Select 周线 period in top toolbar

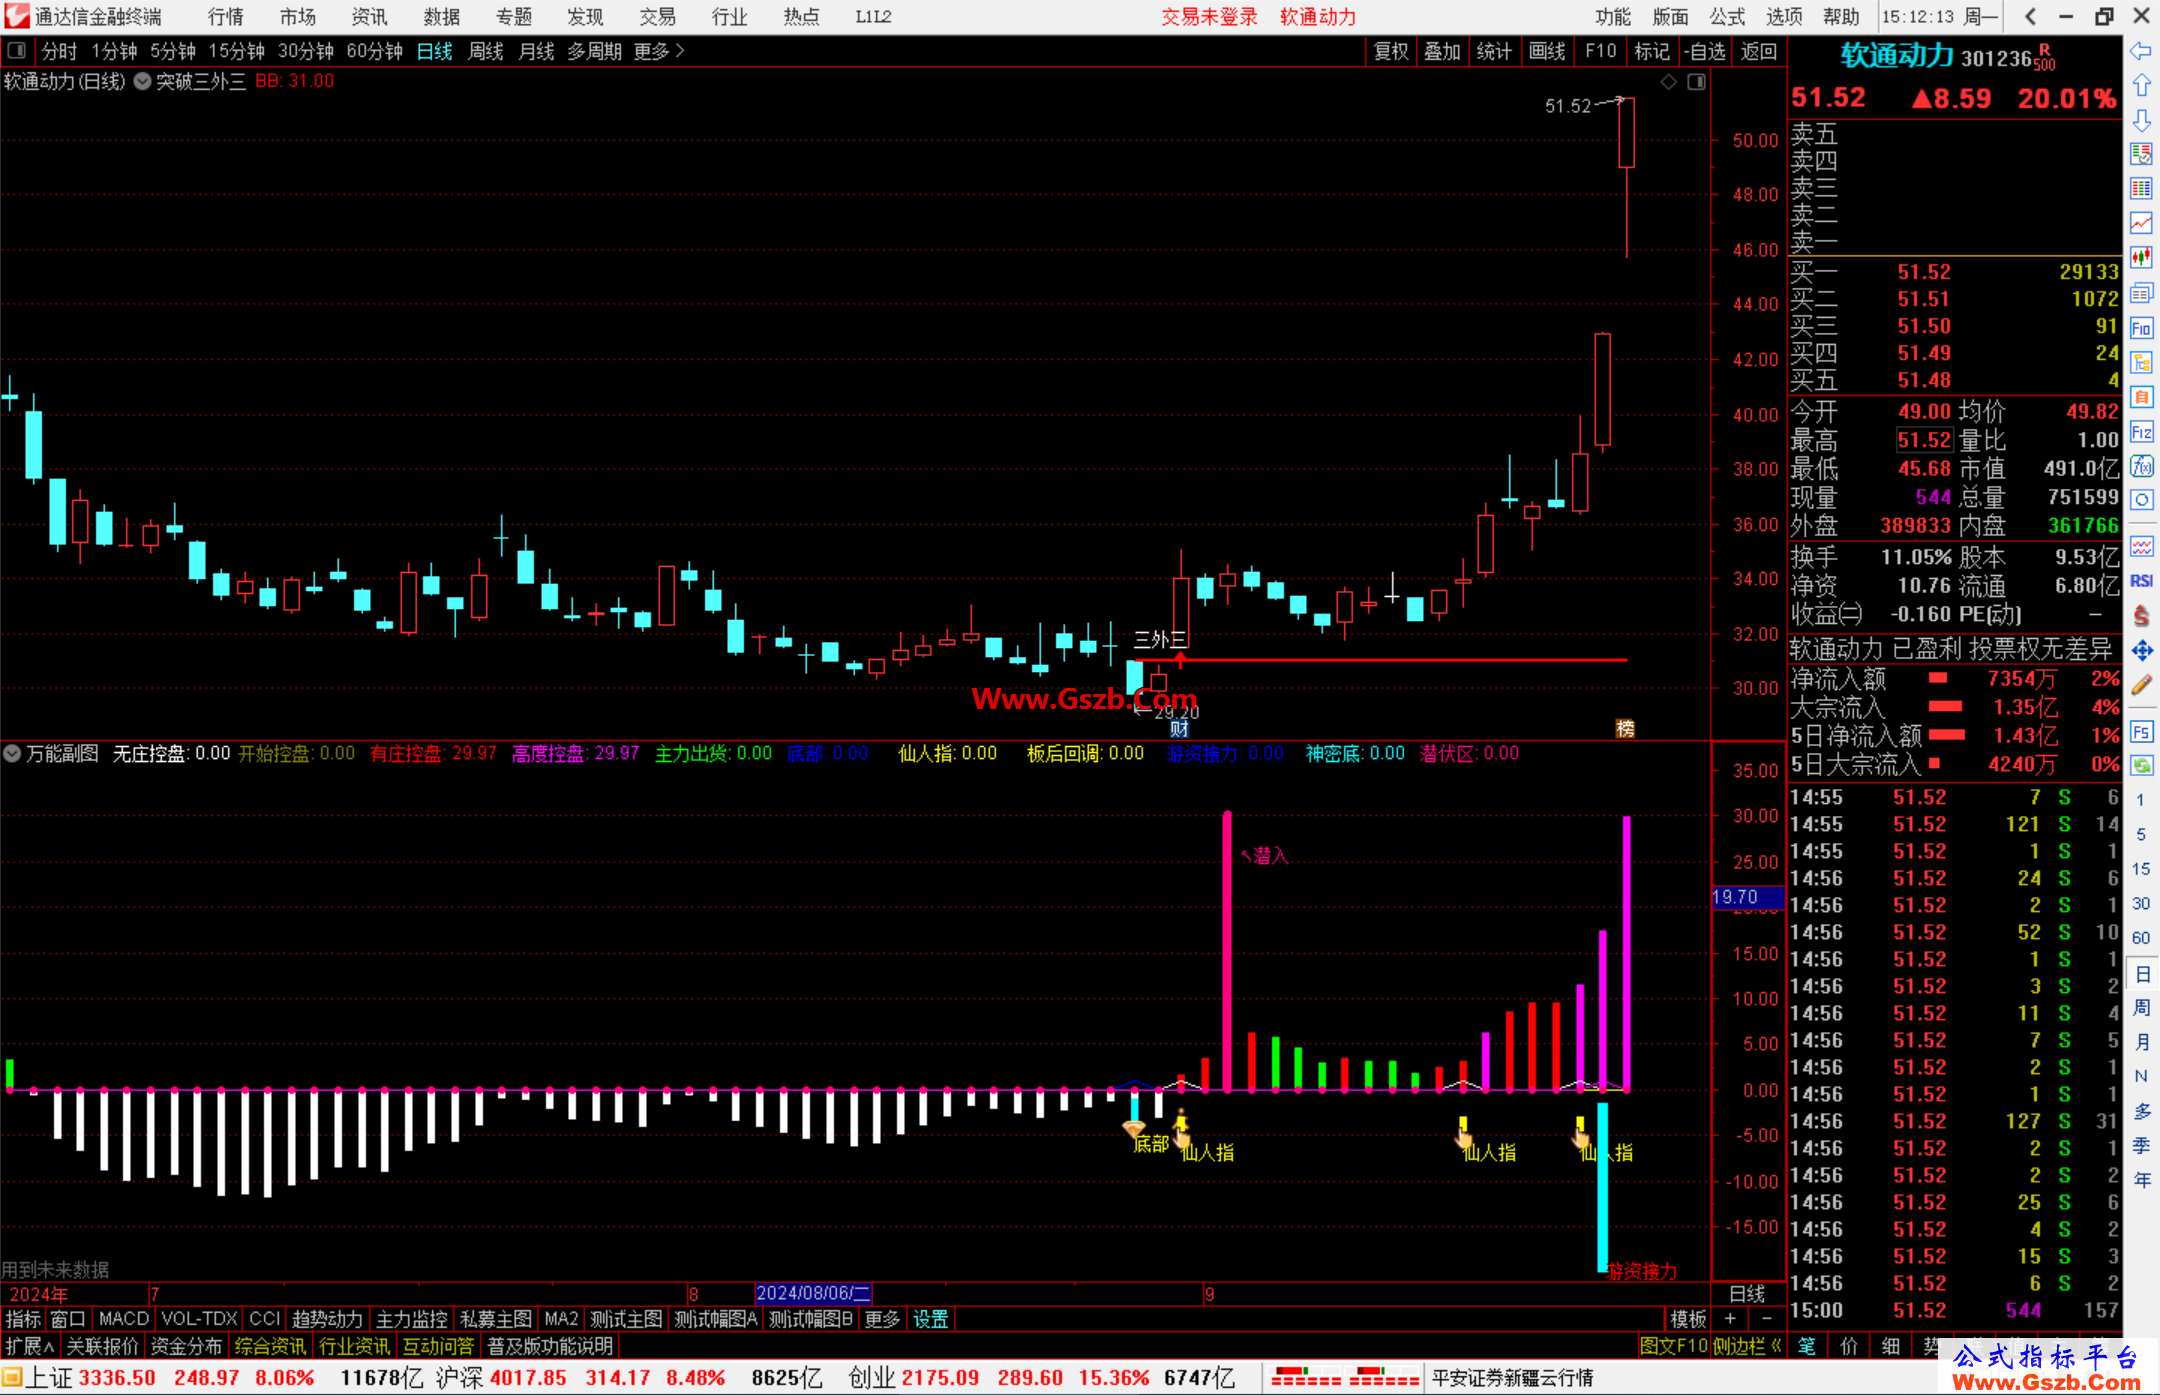click(486, 51)
